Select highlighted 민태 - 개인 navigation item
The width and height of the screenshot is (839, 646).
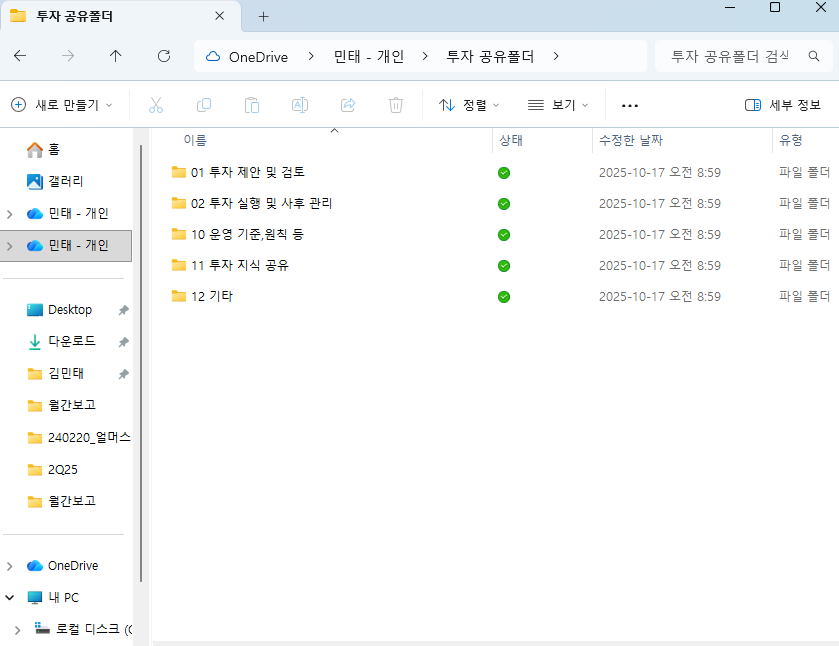[x=66, y=246]
